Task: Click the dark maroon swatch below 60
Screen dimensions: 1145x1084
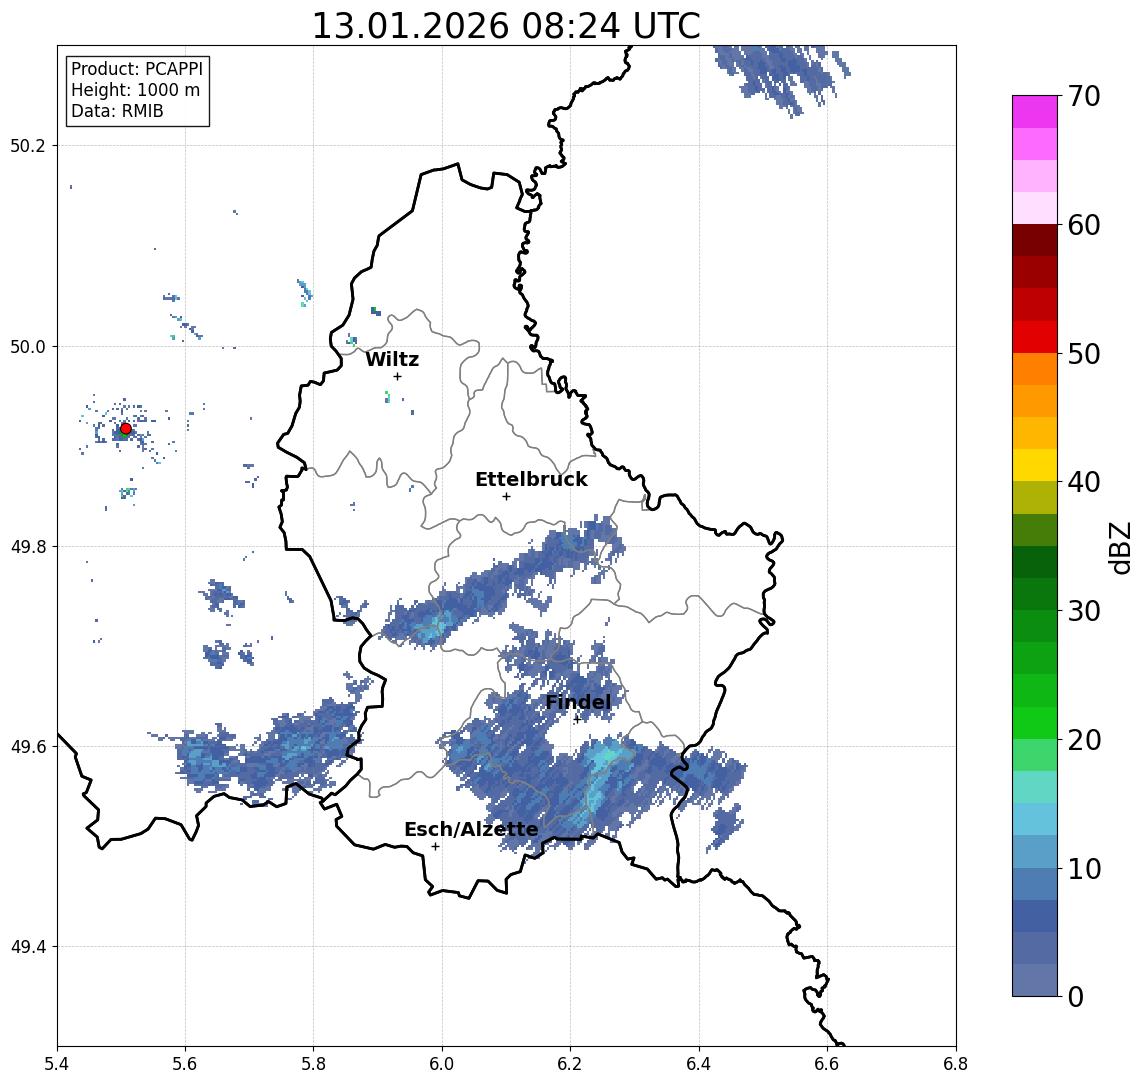Action: coord(1035,240)
